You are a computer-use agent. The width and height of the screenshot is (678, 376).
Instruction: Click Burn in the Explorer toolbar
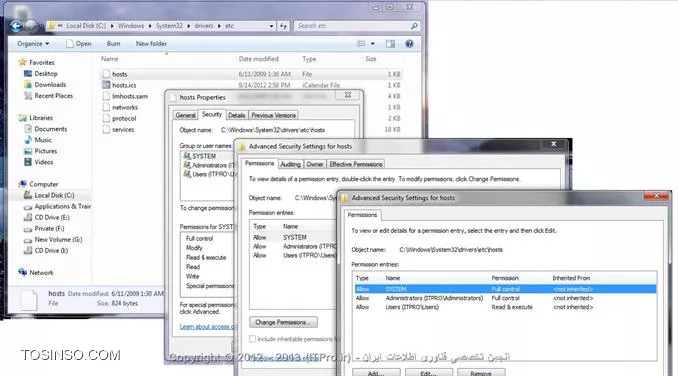click(x=113, y=44)
